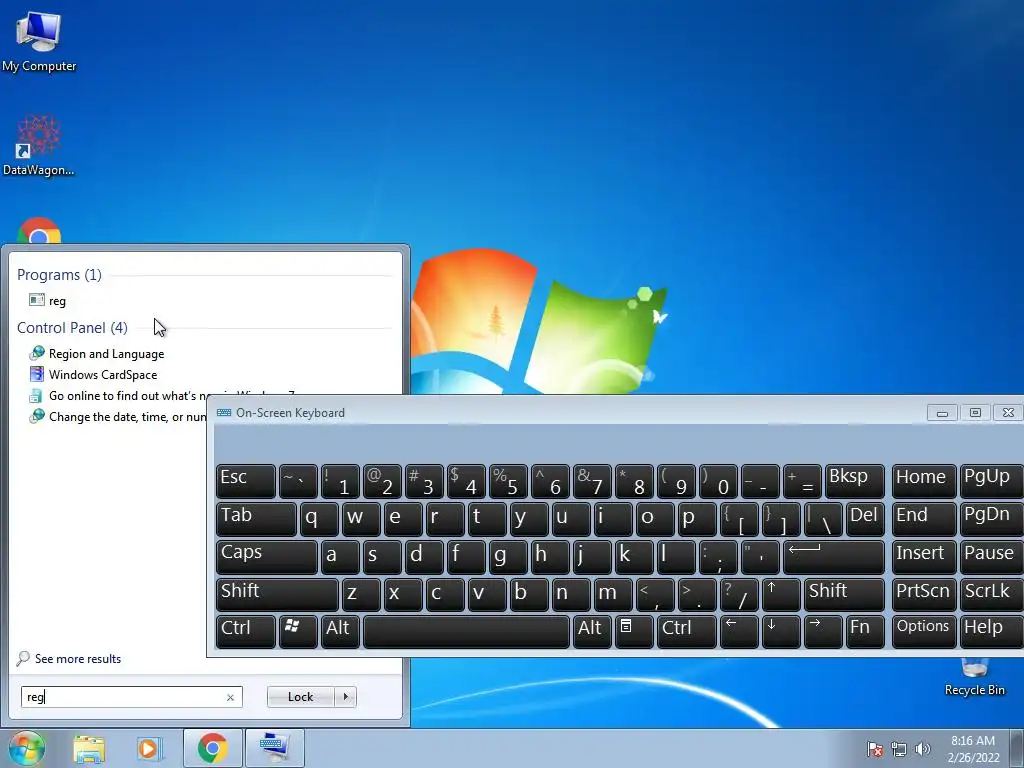Toggle the left Alt key on keyboard
This screenshot has width=1024, height=768.
[x=340, y=632]
